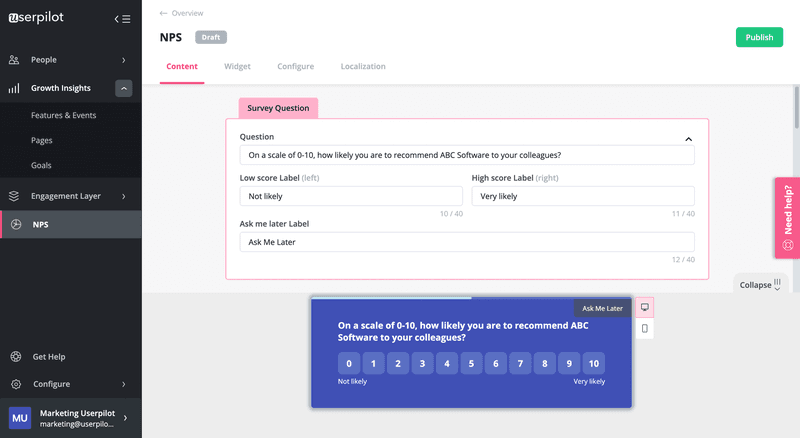
Task: Click 'Very likely' label in preview
Action: [x=589, y=381]
